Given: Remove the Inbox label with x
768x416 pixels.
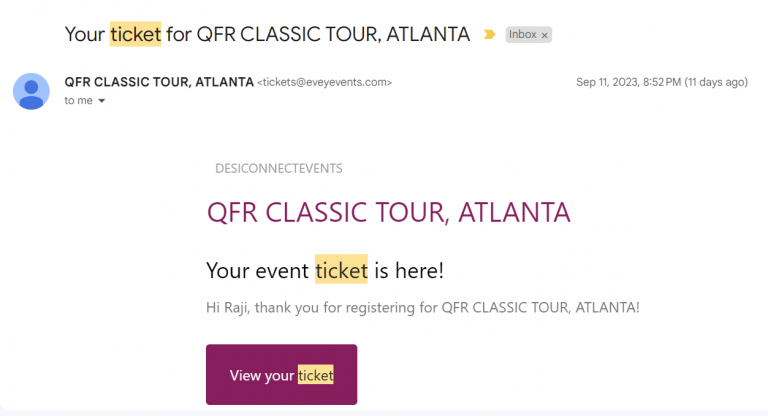Looking at the screenshot, I should click(x=545, y=35).
